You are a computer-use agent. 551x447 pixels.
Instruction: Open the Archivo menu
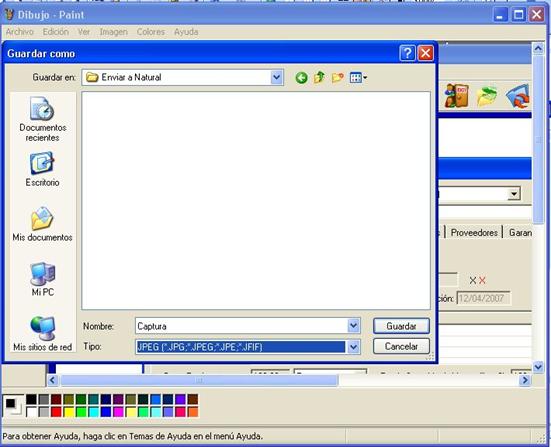pyautogui.click(x=20, y=32)
